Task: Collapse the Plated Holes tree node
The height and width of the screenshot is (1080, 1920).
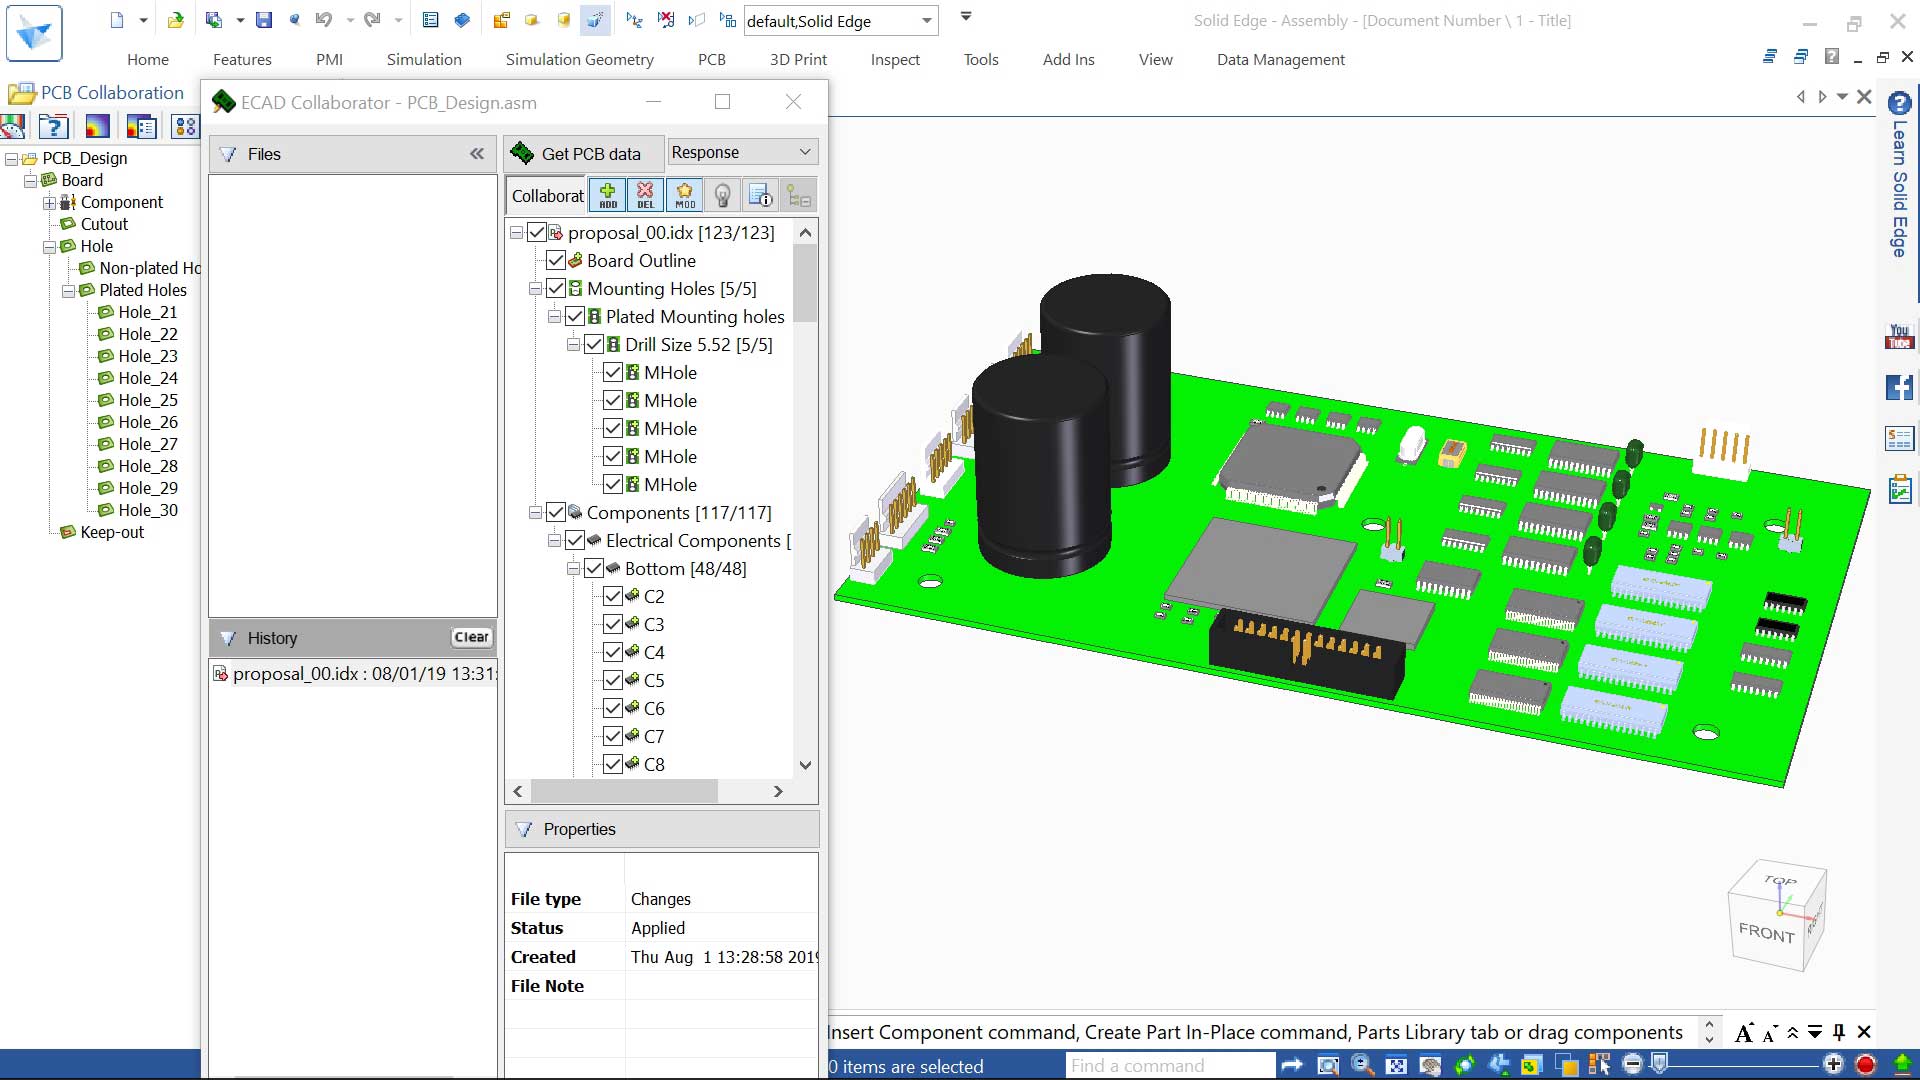Action: point(68,291)
